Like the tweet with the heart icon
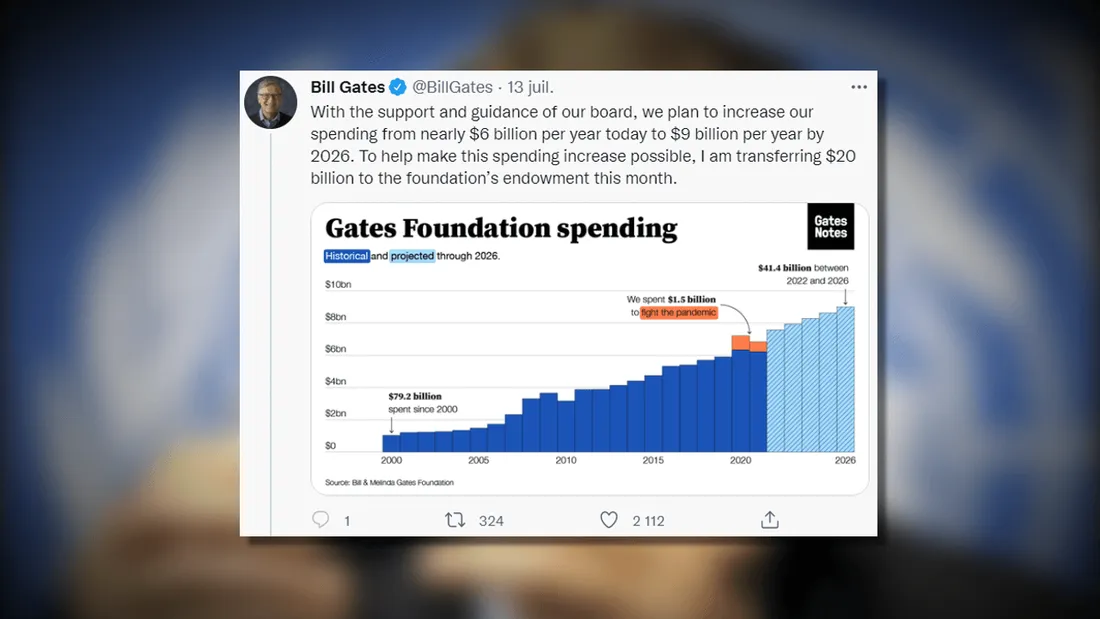1100x619 pixels. pyautogui.click(x=609, y=520)
